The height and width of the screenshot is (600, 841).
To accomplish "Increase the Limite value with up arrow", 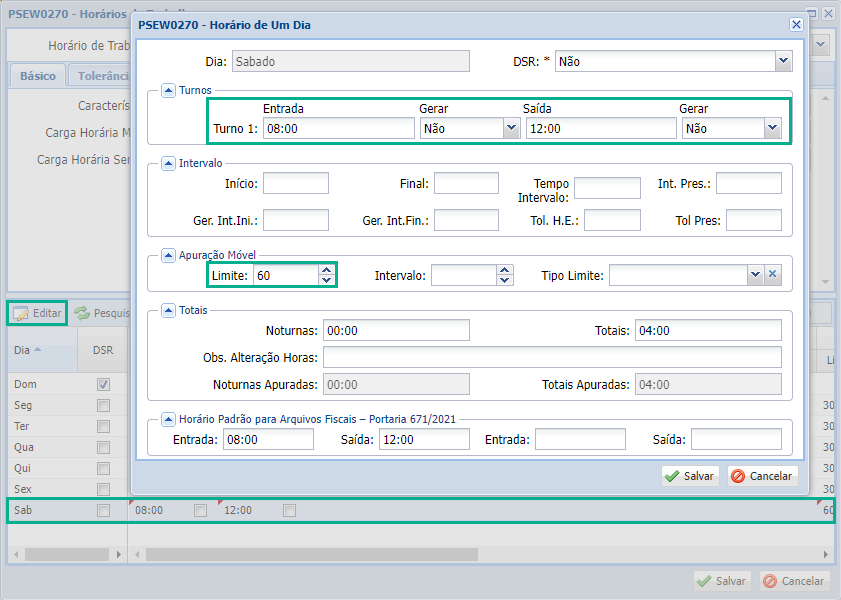I will 326,270.
